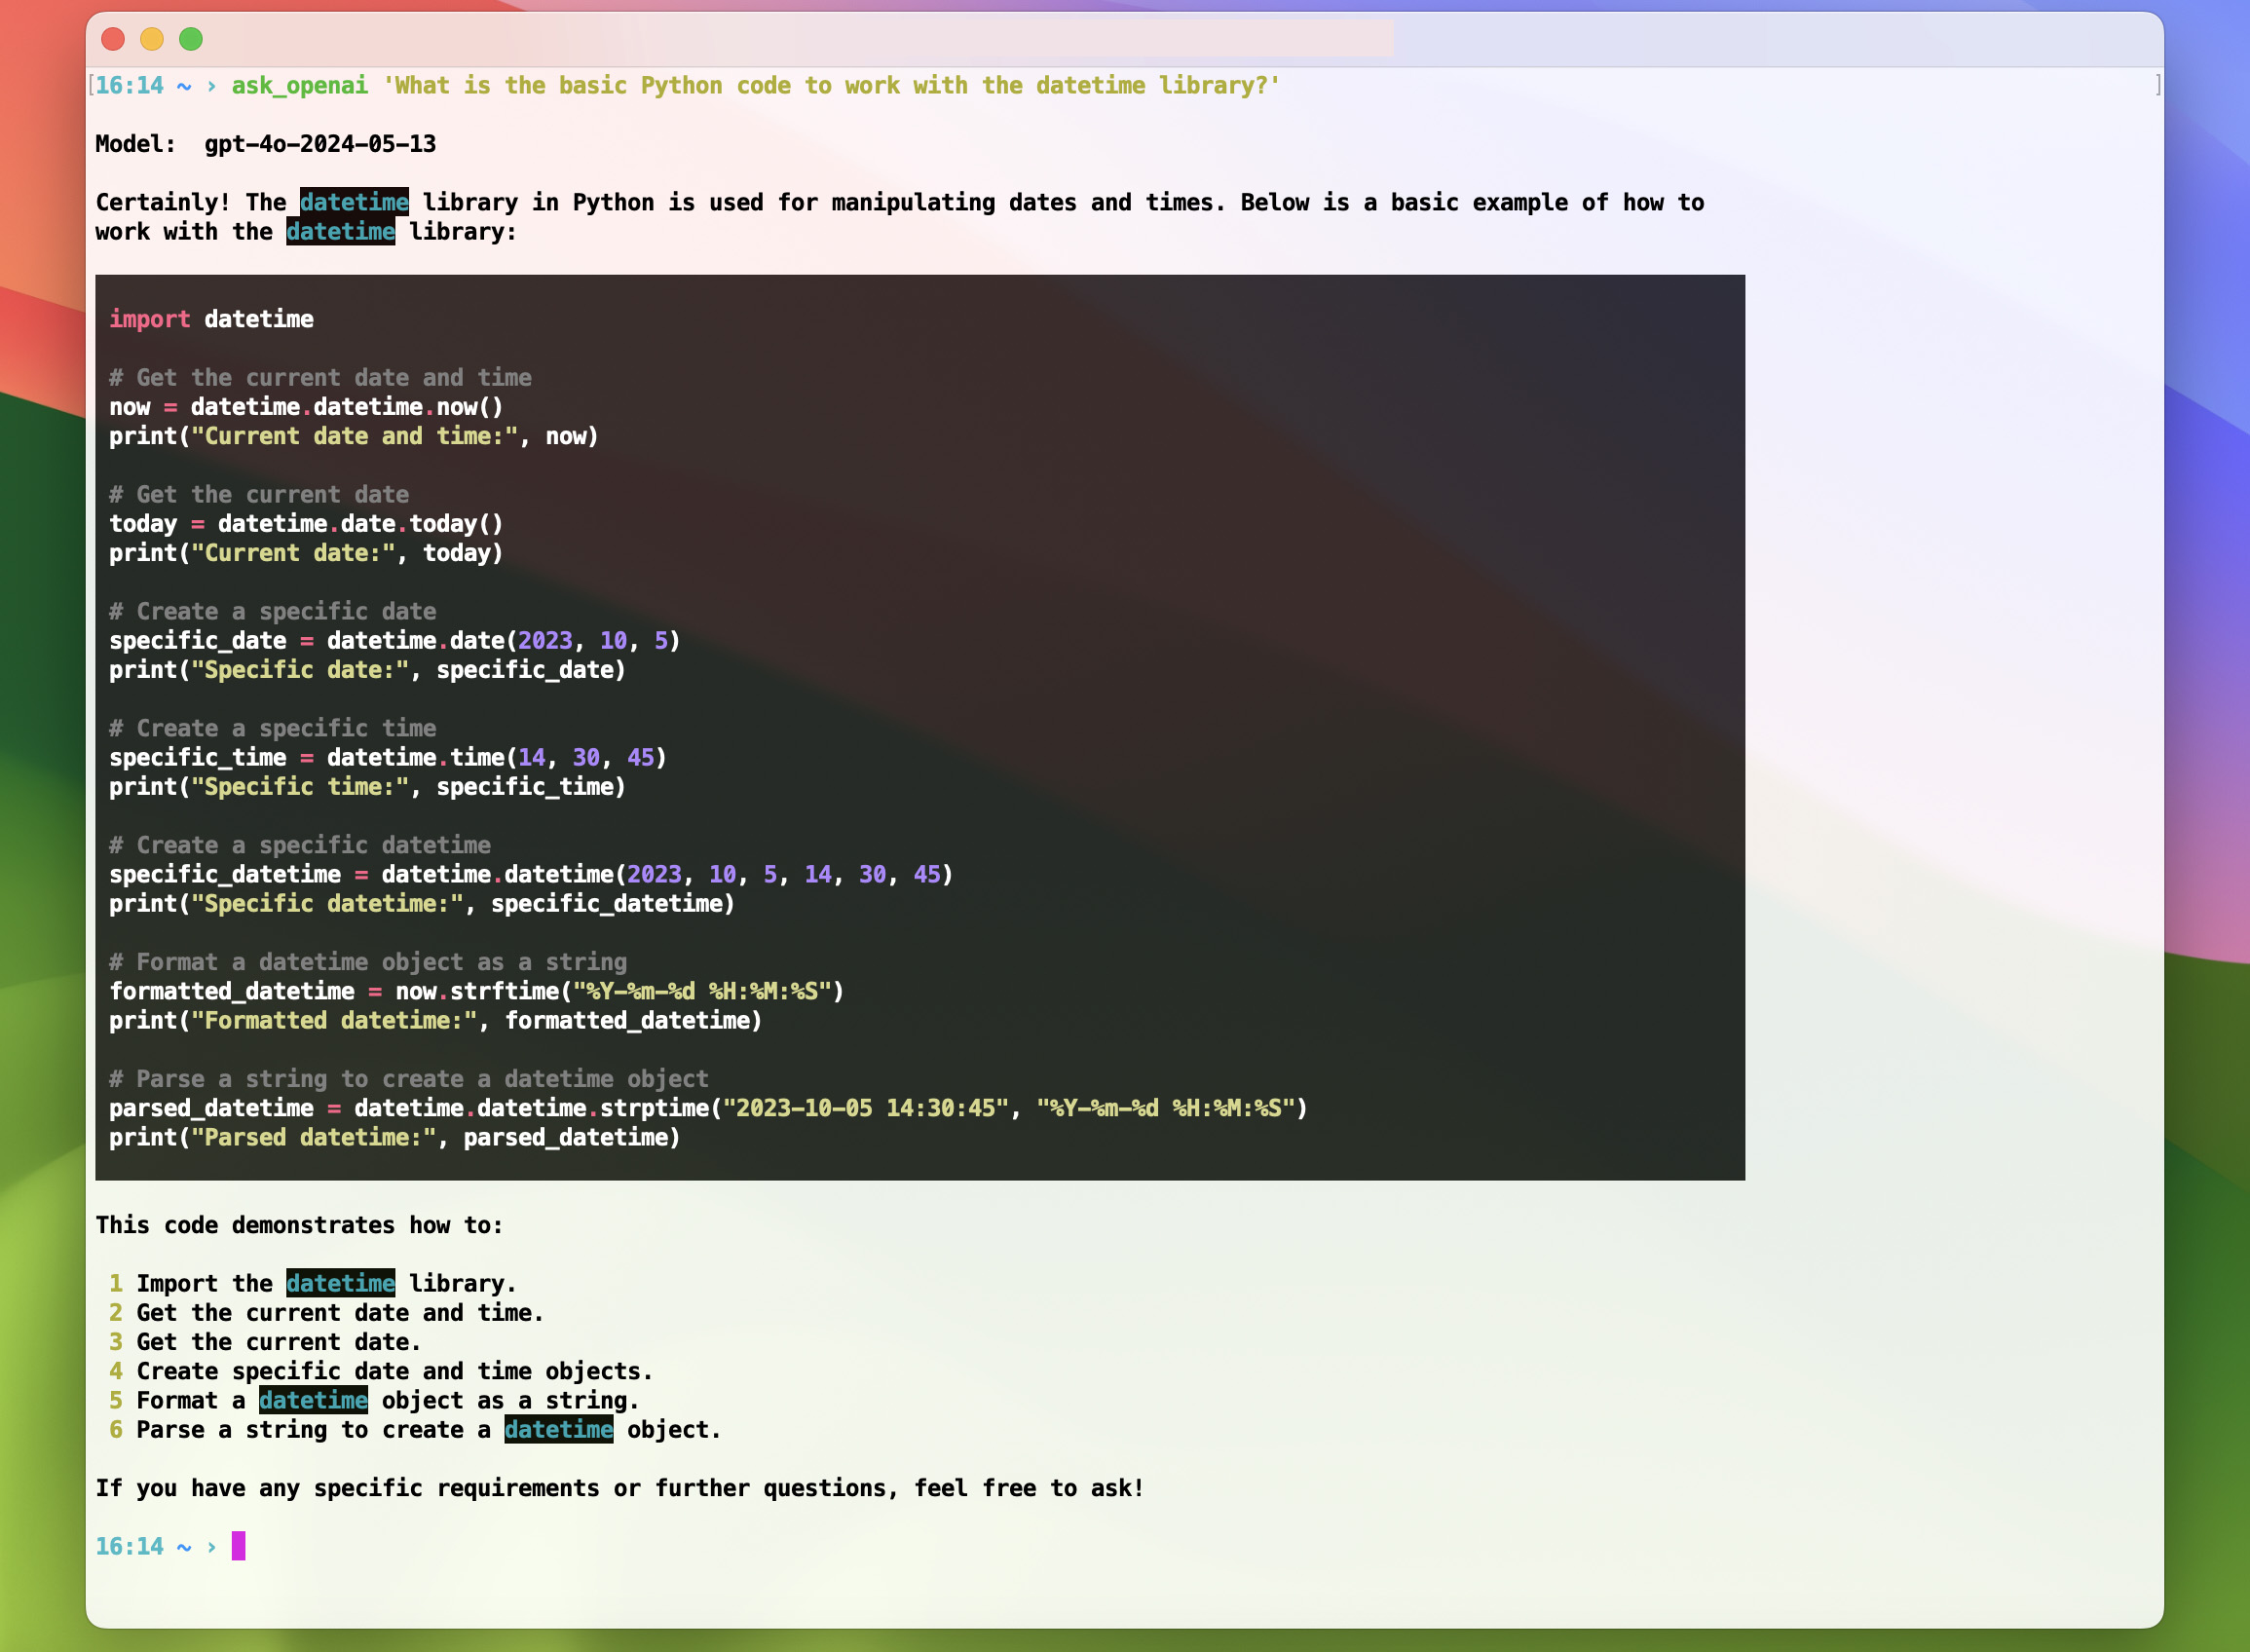Click the '# Create a specific datetime' comment
2250x1652 pixels.
(300, 845)
